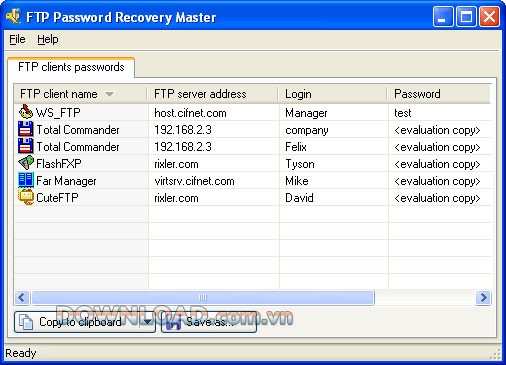Click the virtsrv.cifnet.com server address
This screenshot has height=365, width=506.
click(194, 181)
